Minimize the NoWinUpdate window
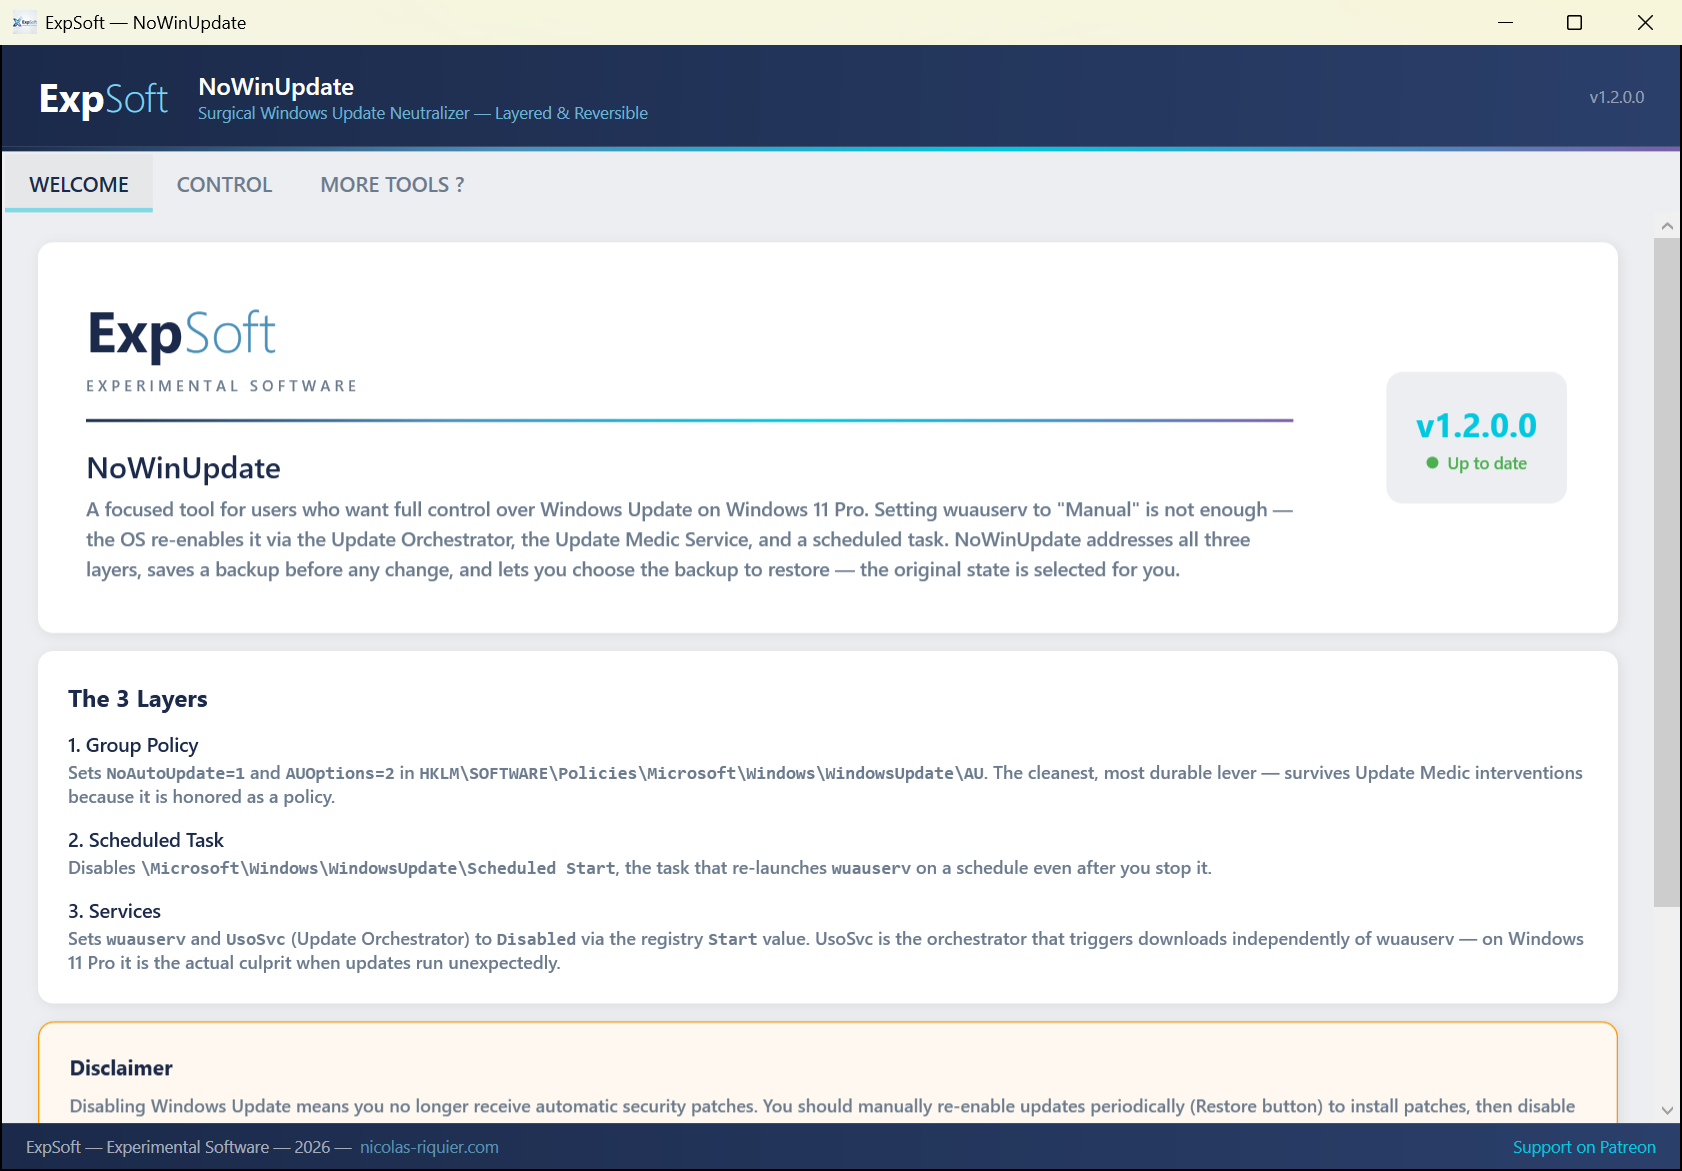The width and height of the screenshot is (1682, 1171). [x=1505, y=22]
